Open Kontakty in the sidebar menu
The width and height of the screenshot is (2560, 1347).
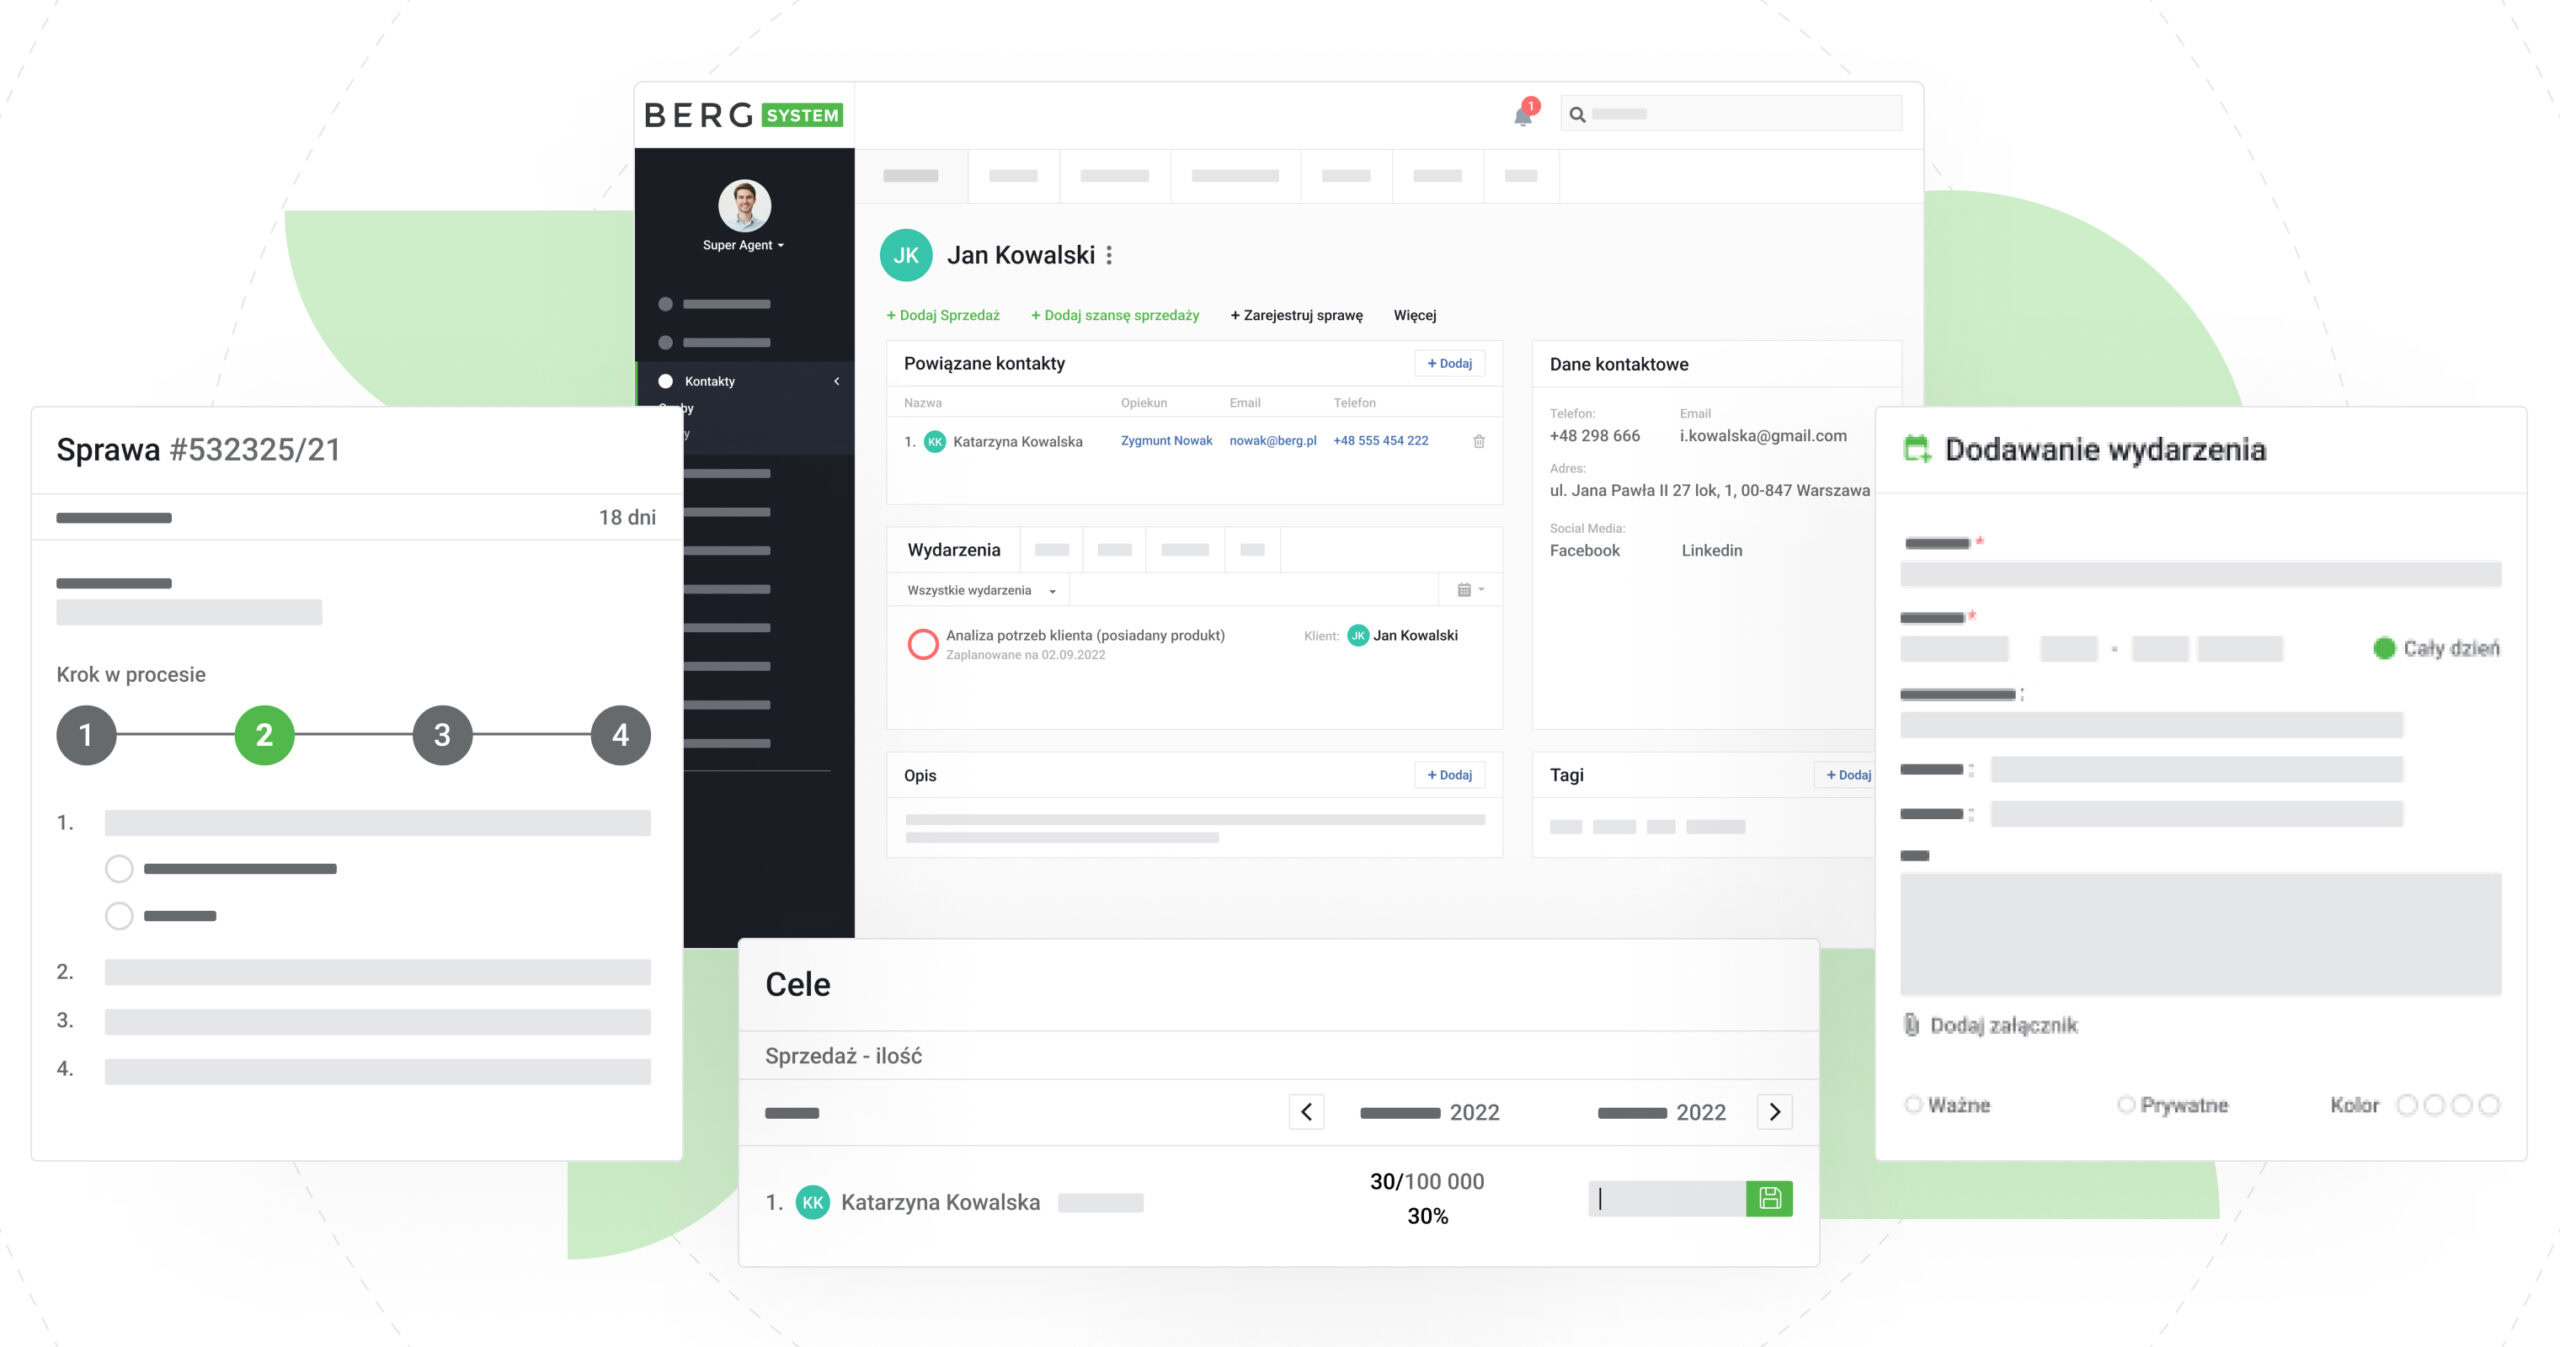coord(710,381)
